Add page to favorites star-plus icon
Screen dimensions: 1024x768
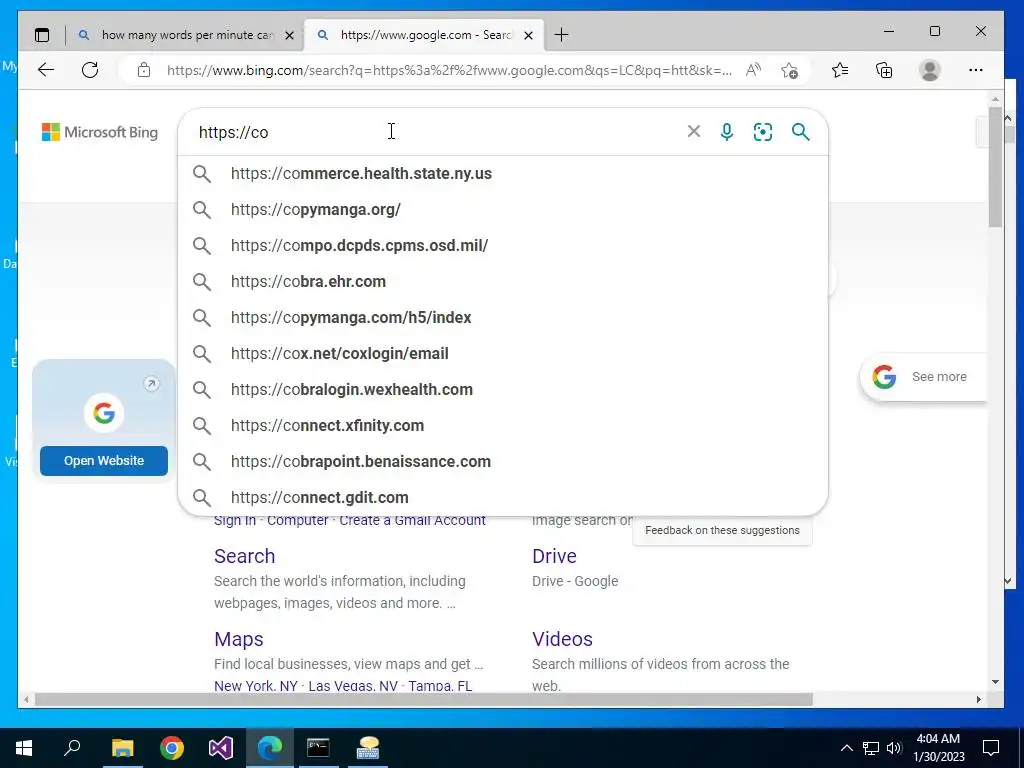click(x=790, y=70)
